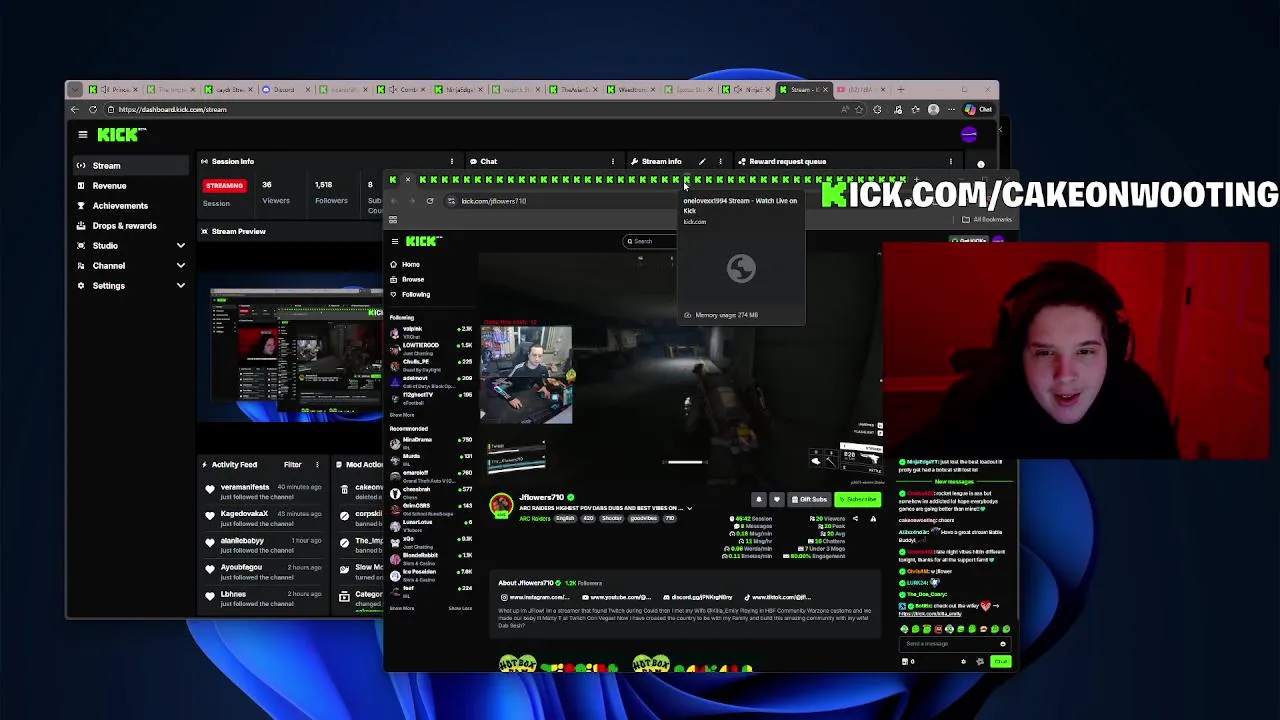Subscribe to the Jflowers710 channel
The width and height of the screenshot is (1280, 720).
pos(858,499)
